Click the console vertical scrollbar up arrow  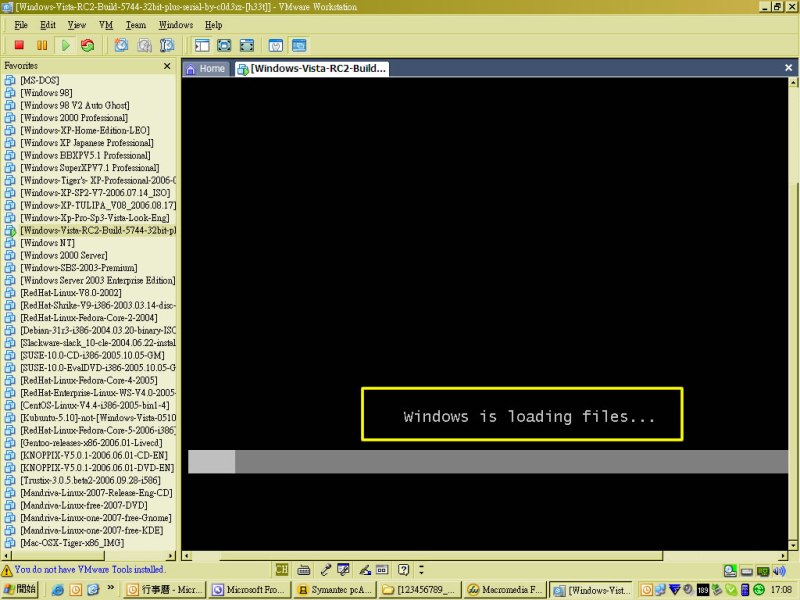793,82
